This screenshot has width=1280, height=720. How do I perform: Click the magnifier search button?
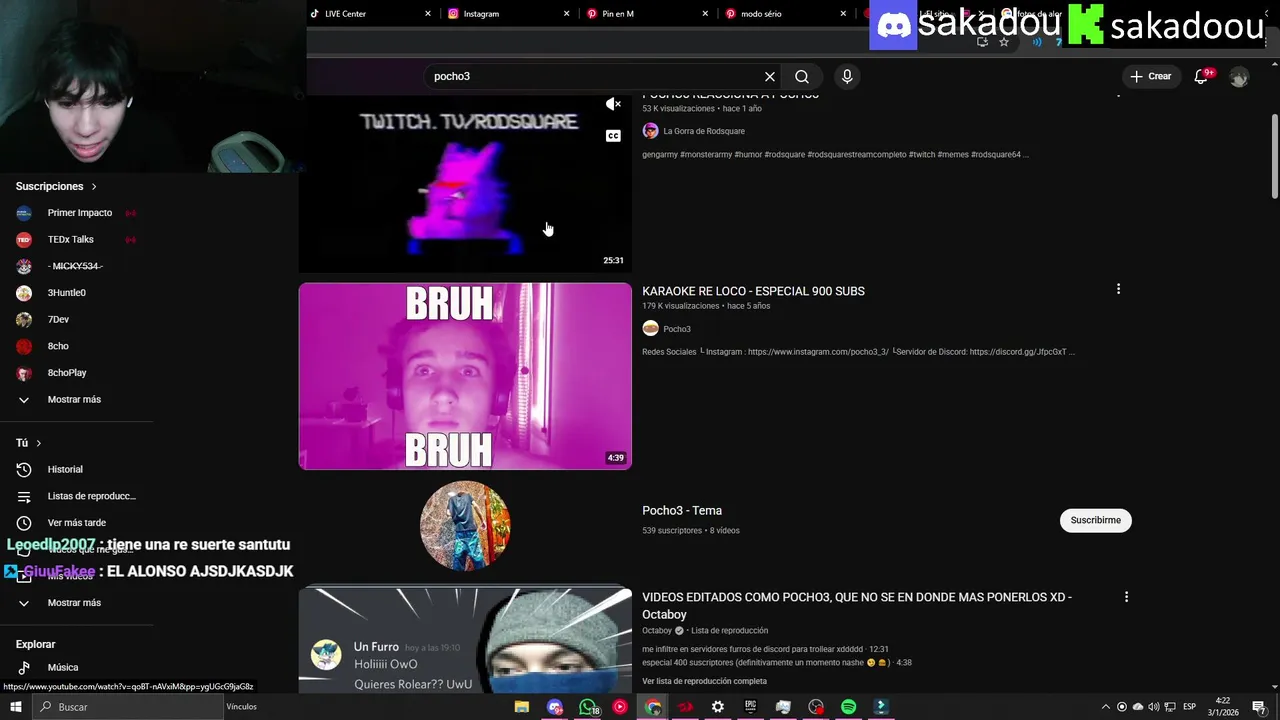point(802,76)
